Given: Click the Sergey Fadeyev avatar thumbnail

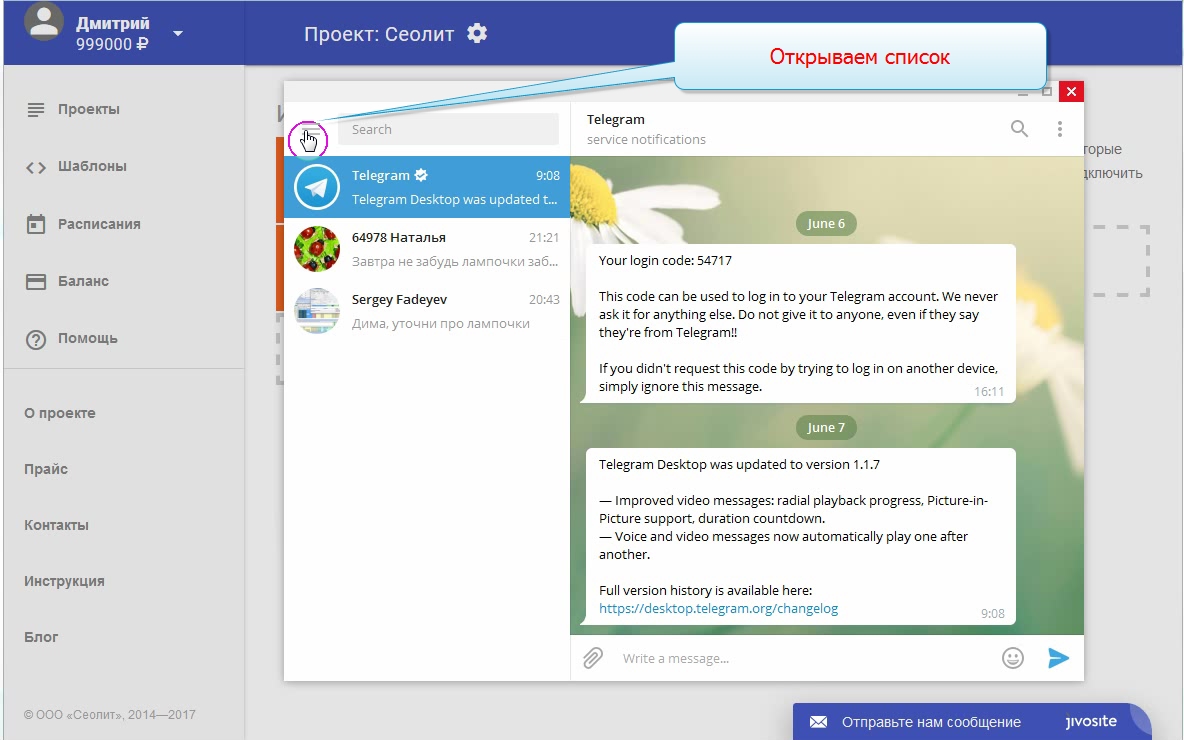Looking at the screenshot, I should coord(316,311).
